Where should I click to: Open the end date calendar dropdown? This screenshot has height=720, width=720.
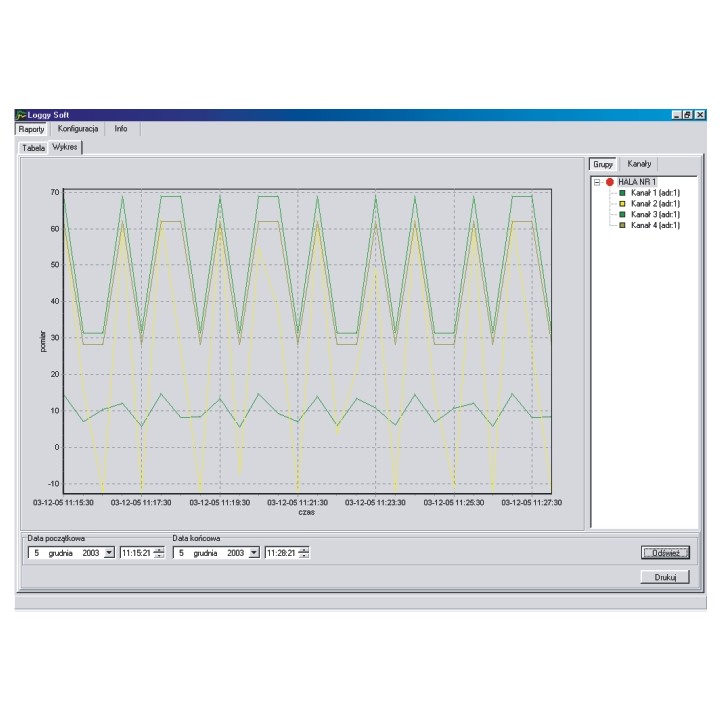pos(254,553)
